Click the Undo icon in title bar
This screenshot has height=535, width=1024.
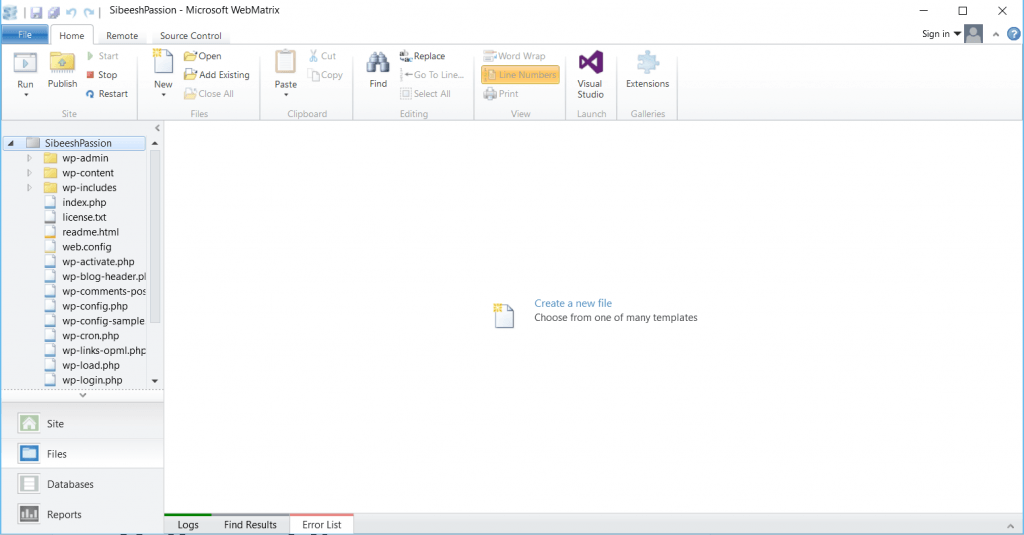coord(71,12)
